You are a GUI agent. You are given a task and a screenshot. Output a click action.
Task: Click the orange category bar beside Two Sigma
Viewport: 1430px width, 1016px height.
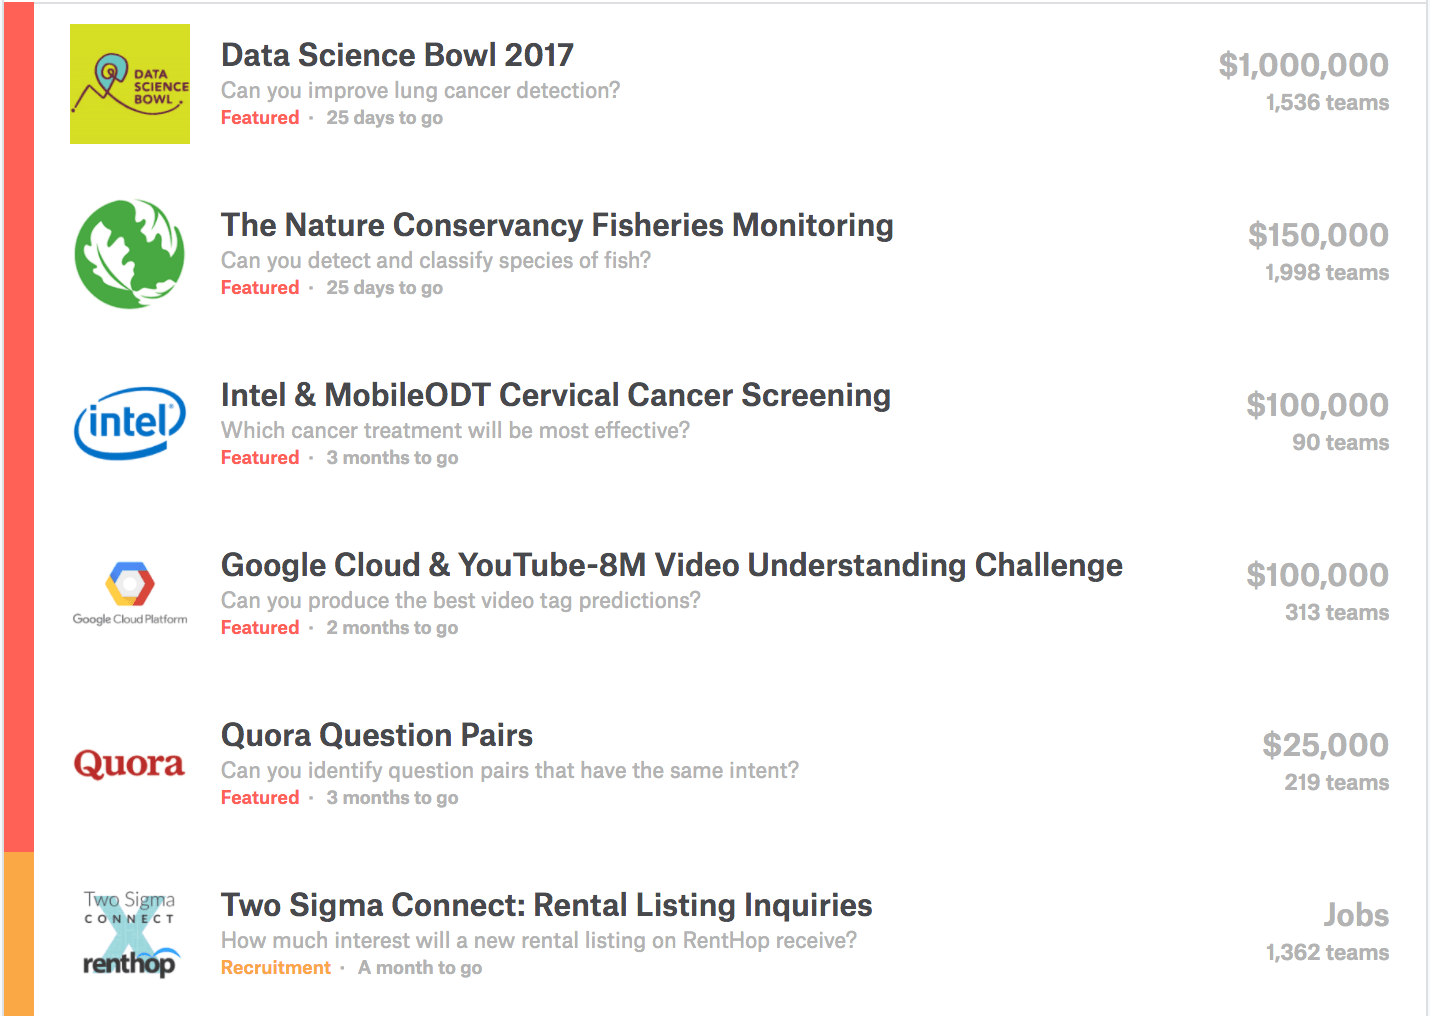[19, 934]
